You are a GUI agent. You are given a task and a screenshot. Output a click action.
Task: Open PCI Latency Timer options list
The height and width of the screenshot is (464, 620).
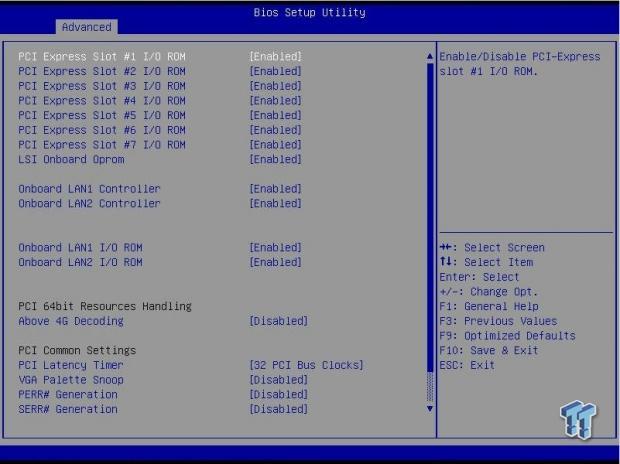(x=306, y=365)
